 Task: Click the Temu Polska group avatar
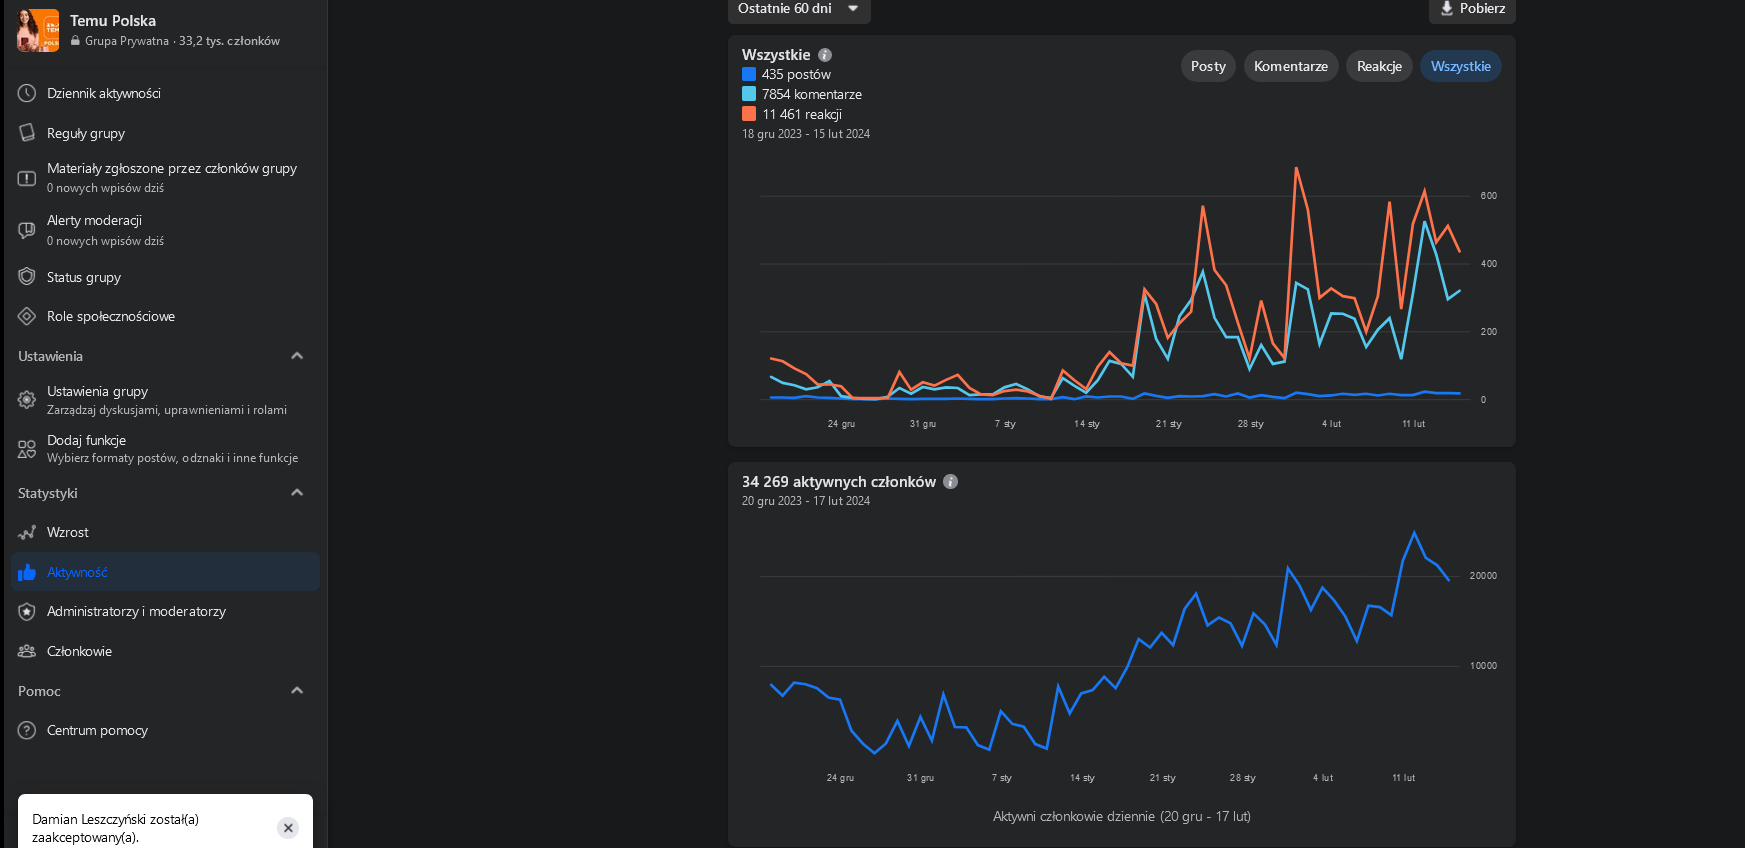click(38, 30)
